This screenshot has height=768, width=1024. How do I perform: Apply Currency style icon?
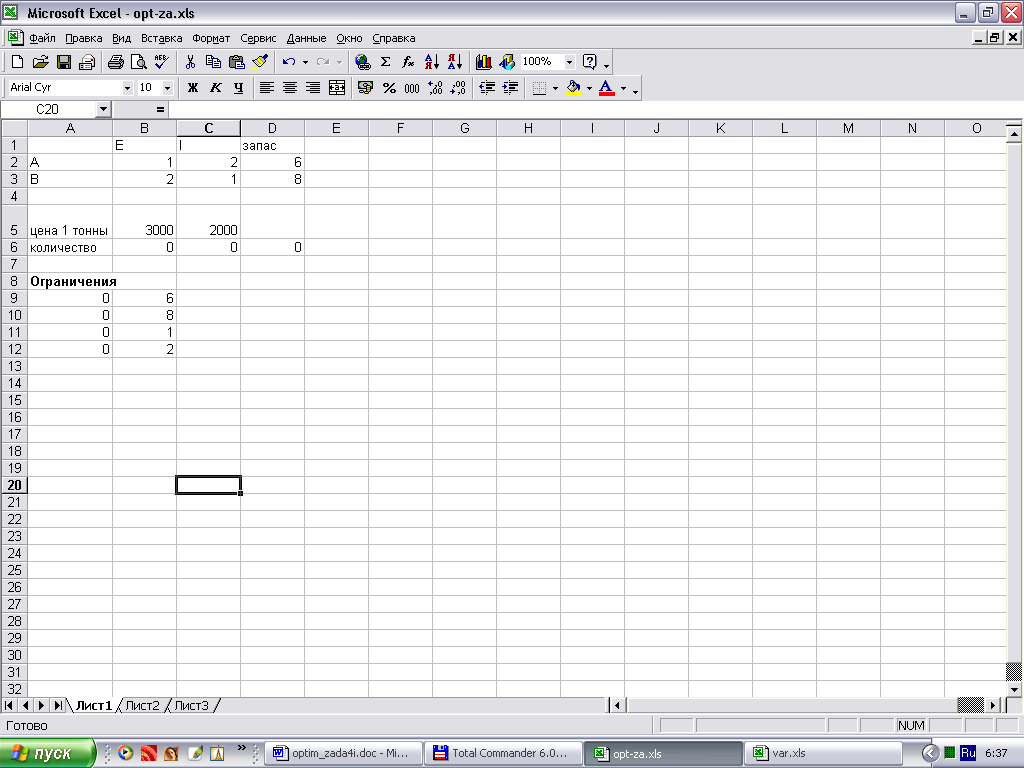[366, 88]
